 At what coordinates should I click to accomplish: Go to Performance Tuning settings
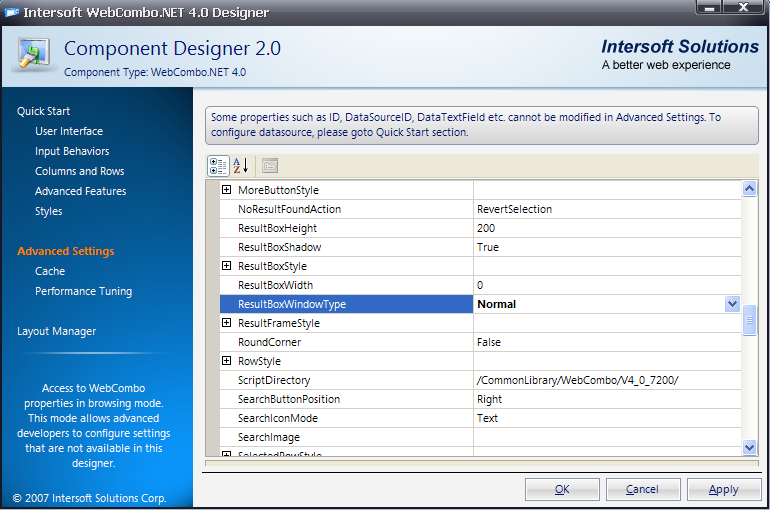coord(83,291)
